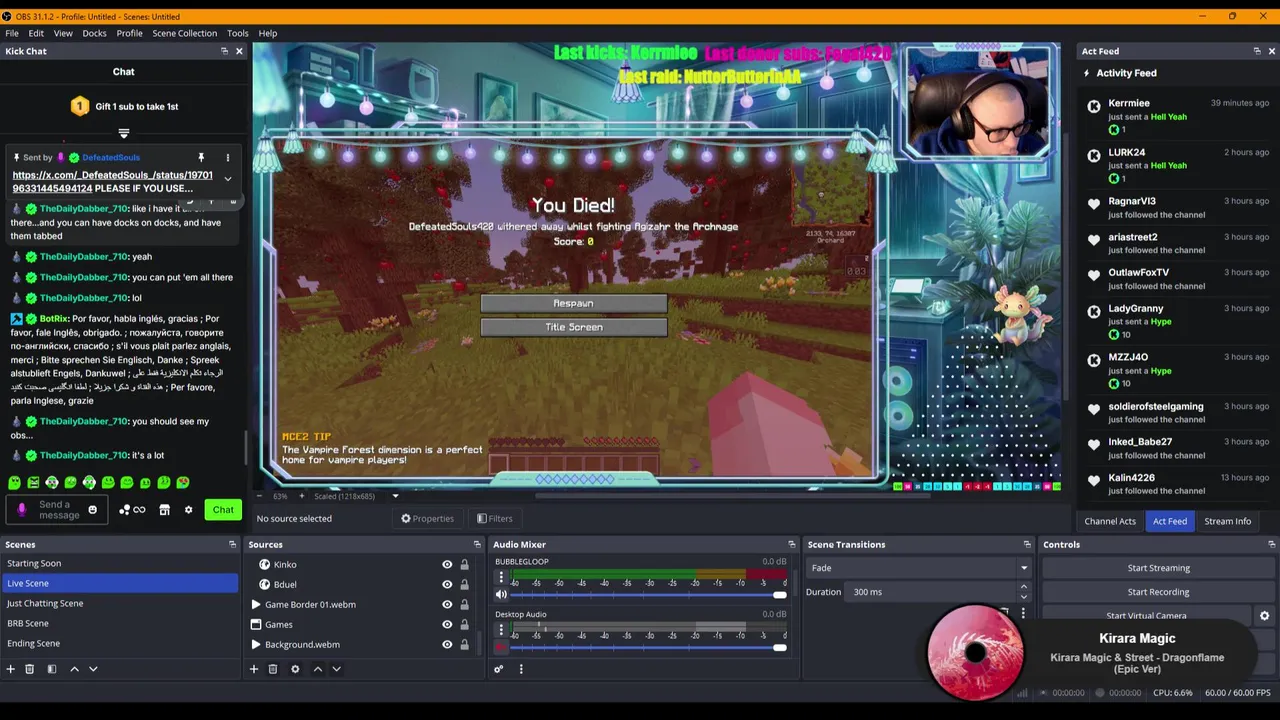Add a new source with the plus icon
The image size is (1280, 720).
point(254,669)
